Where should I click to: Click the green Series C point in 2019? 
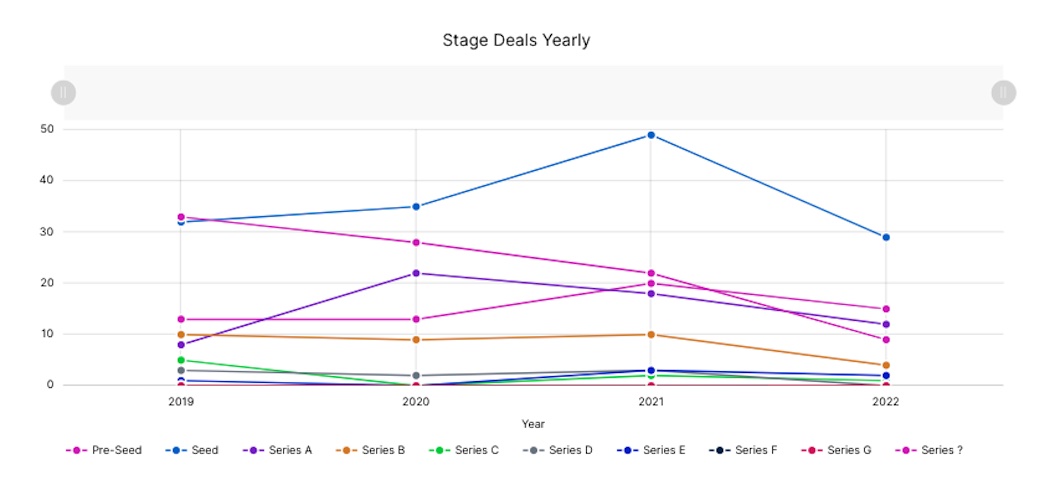pos(181,360)
